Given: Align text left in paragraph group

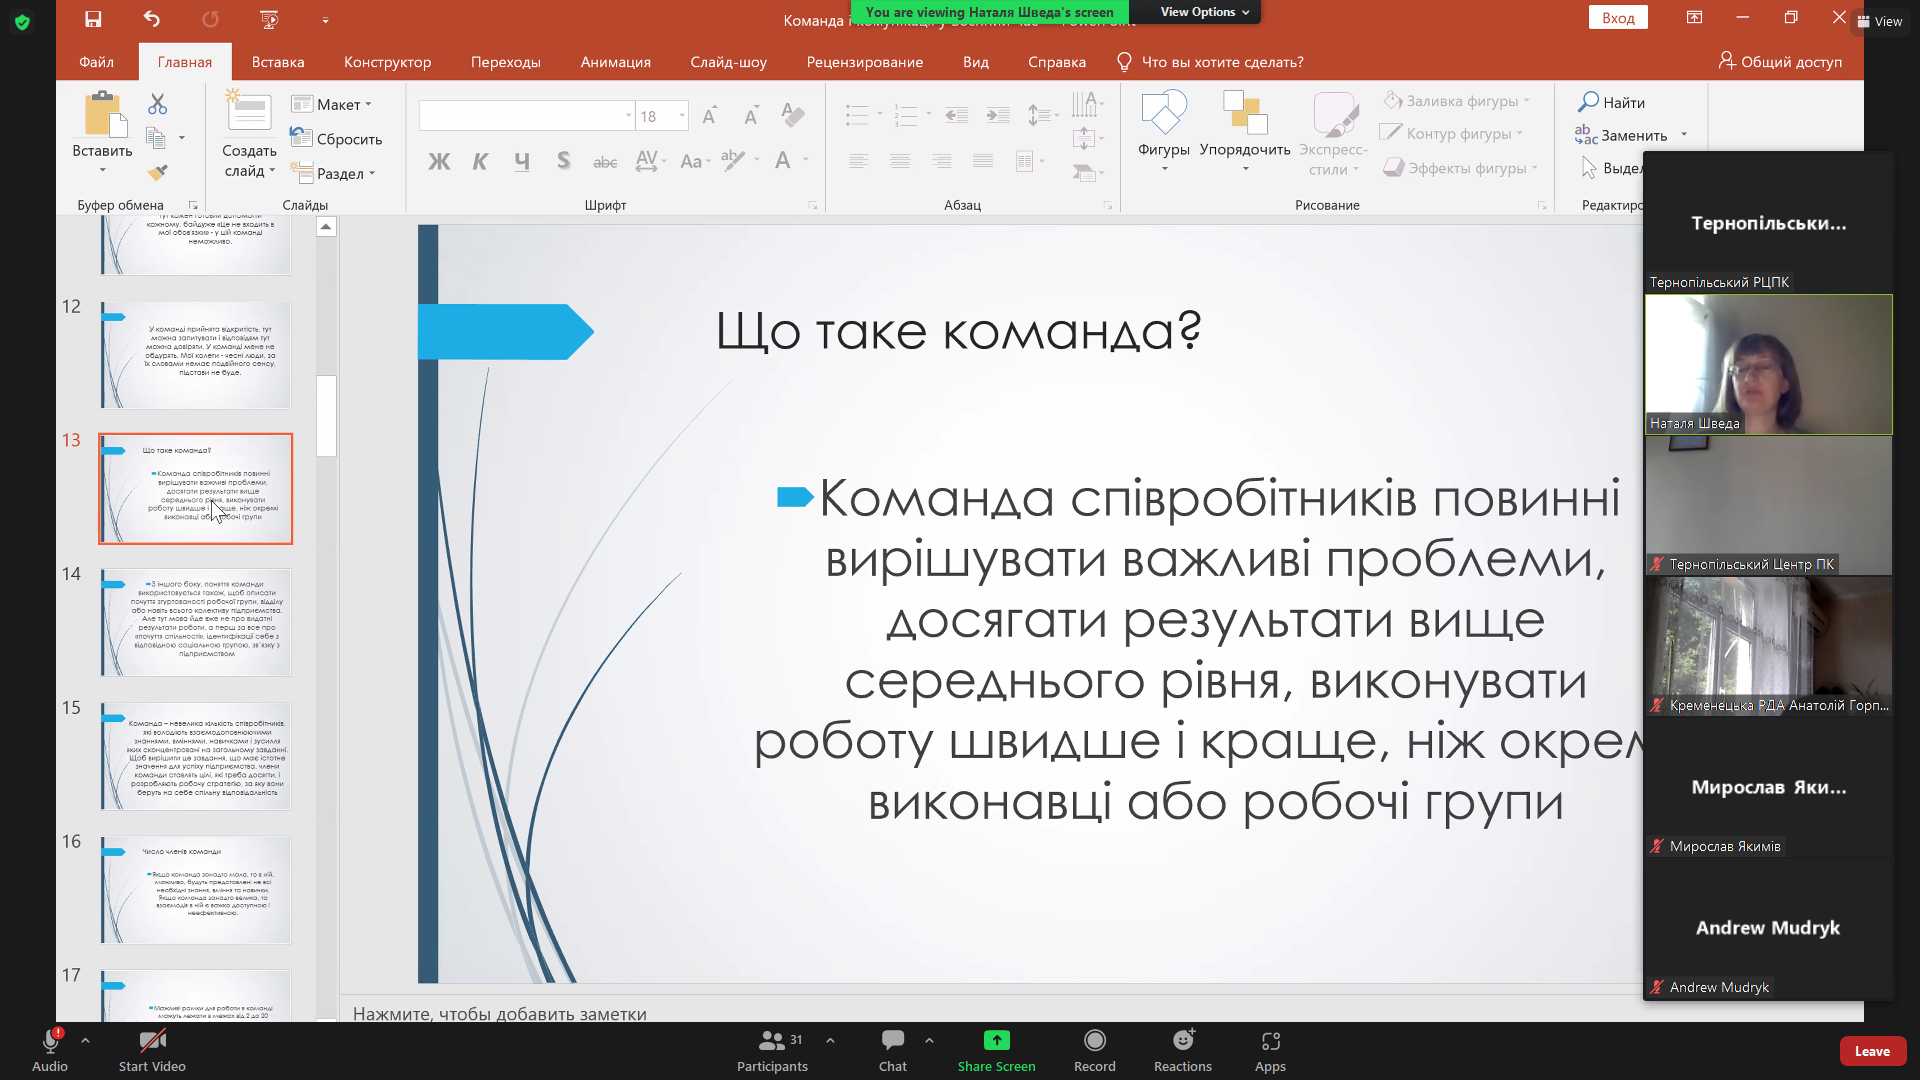Looking at the screenshot, I should coord(858,161).
